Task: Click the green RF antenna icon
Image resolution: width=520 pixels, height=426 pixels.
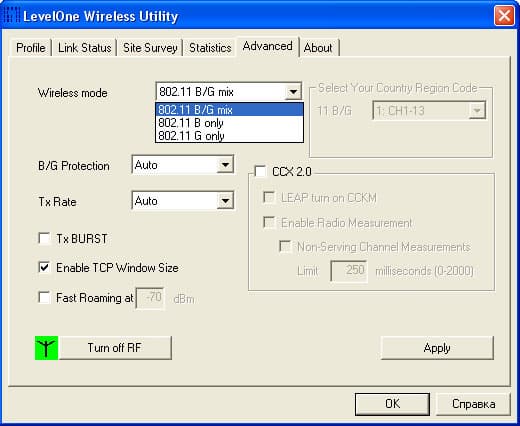Action: coord(46,348)
